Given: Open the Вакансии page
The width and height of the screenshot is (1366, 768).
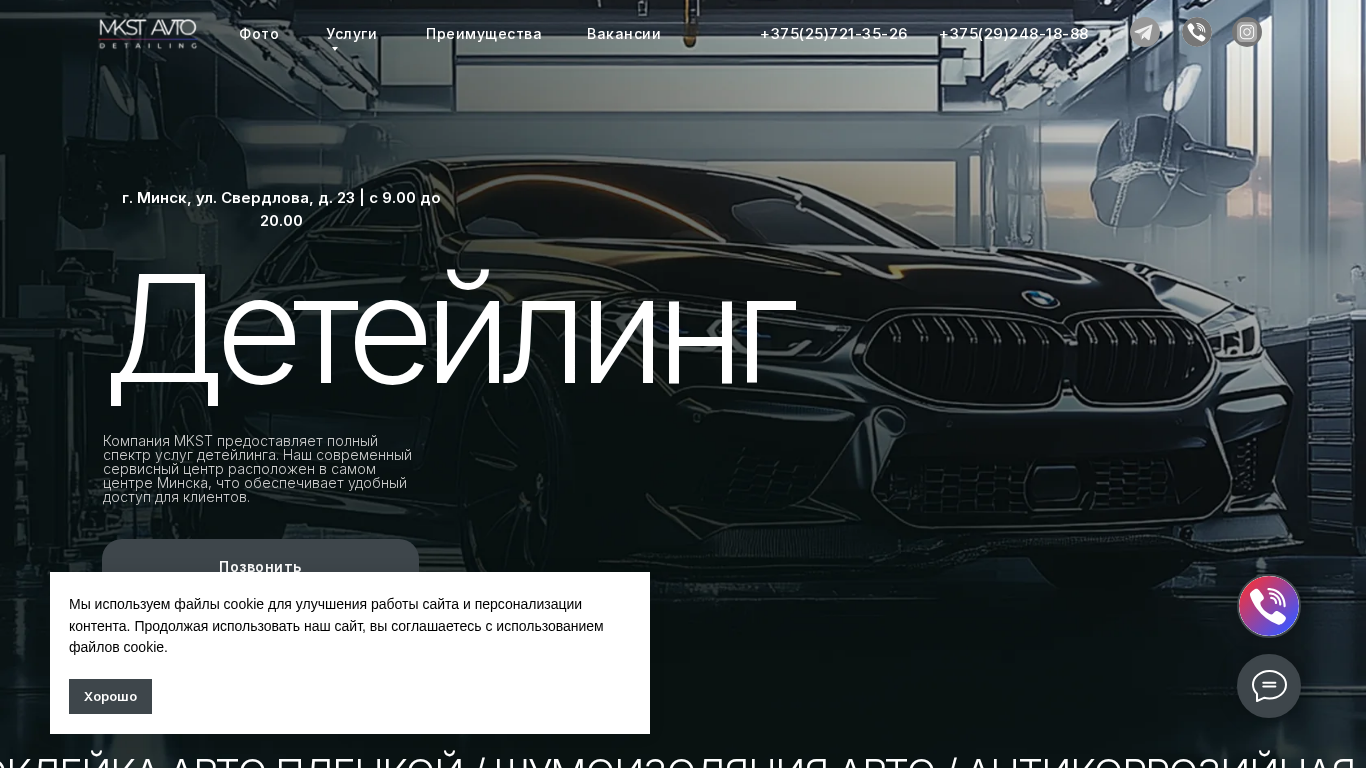Looking at the screenshot, I should tap(624, 34).
